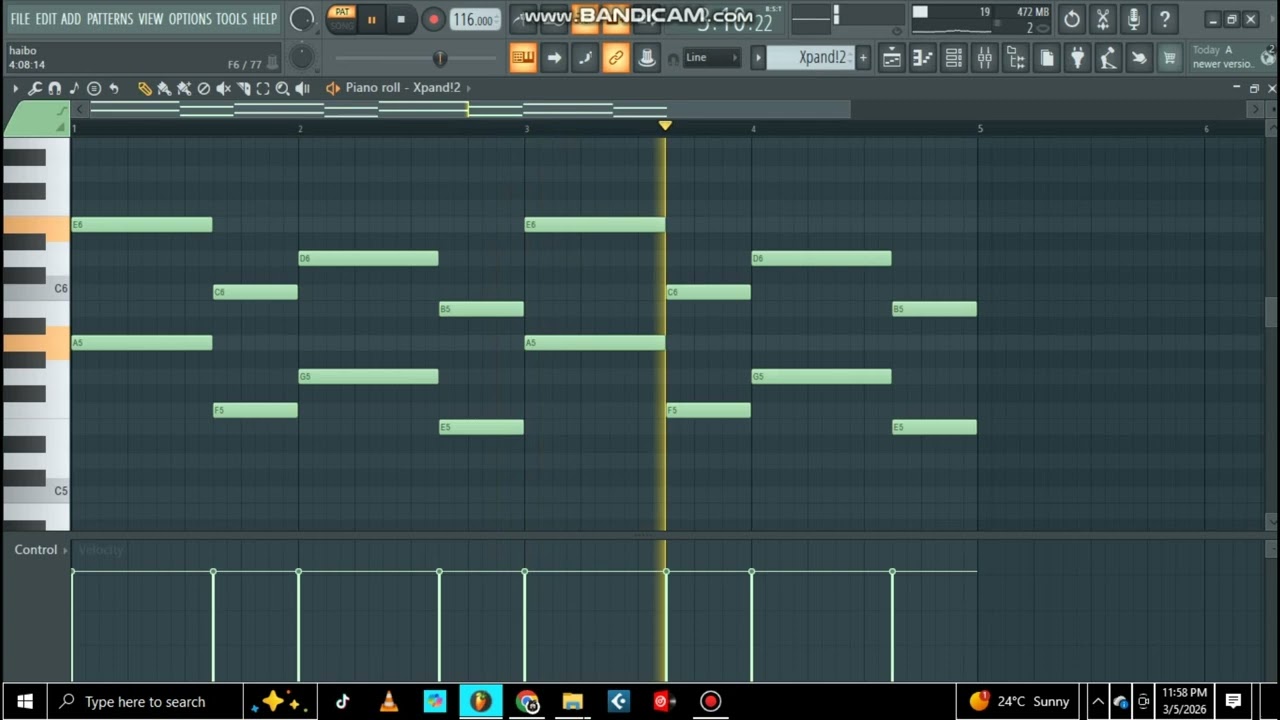Toggle note/clip grouping button
The image size is (1280, 720).
pos(585,58)
